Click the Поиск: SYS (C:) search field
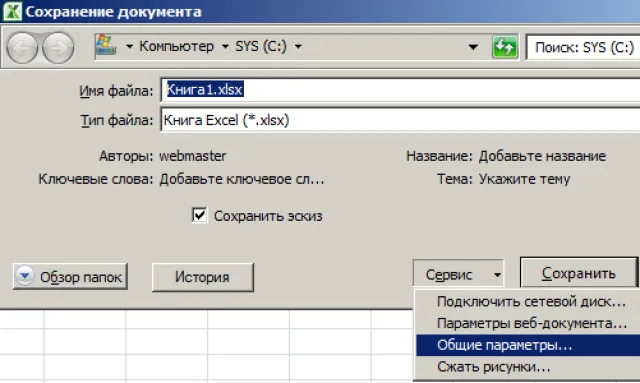This screenshot has width=640, height=383. (584, 47)
